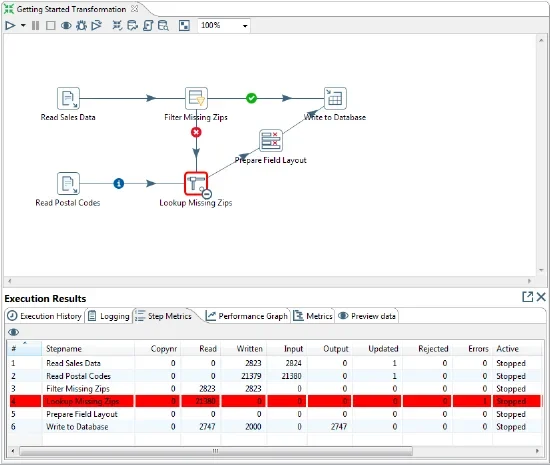550x465 pixels.
Task: Select the Write to Database metrics row
Action: [275, 427]
